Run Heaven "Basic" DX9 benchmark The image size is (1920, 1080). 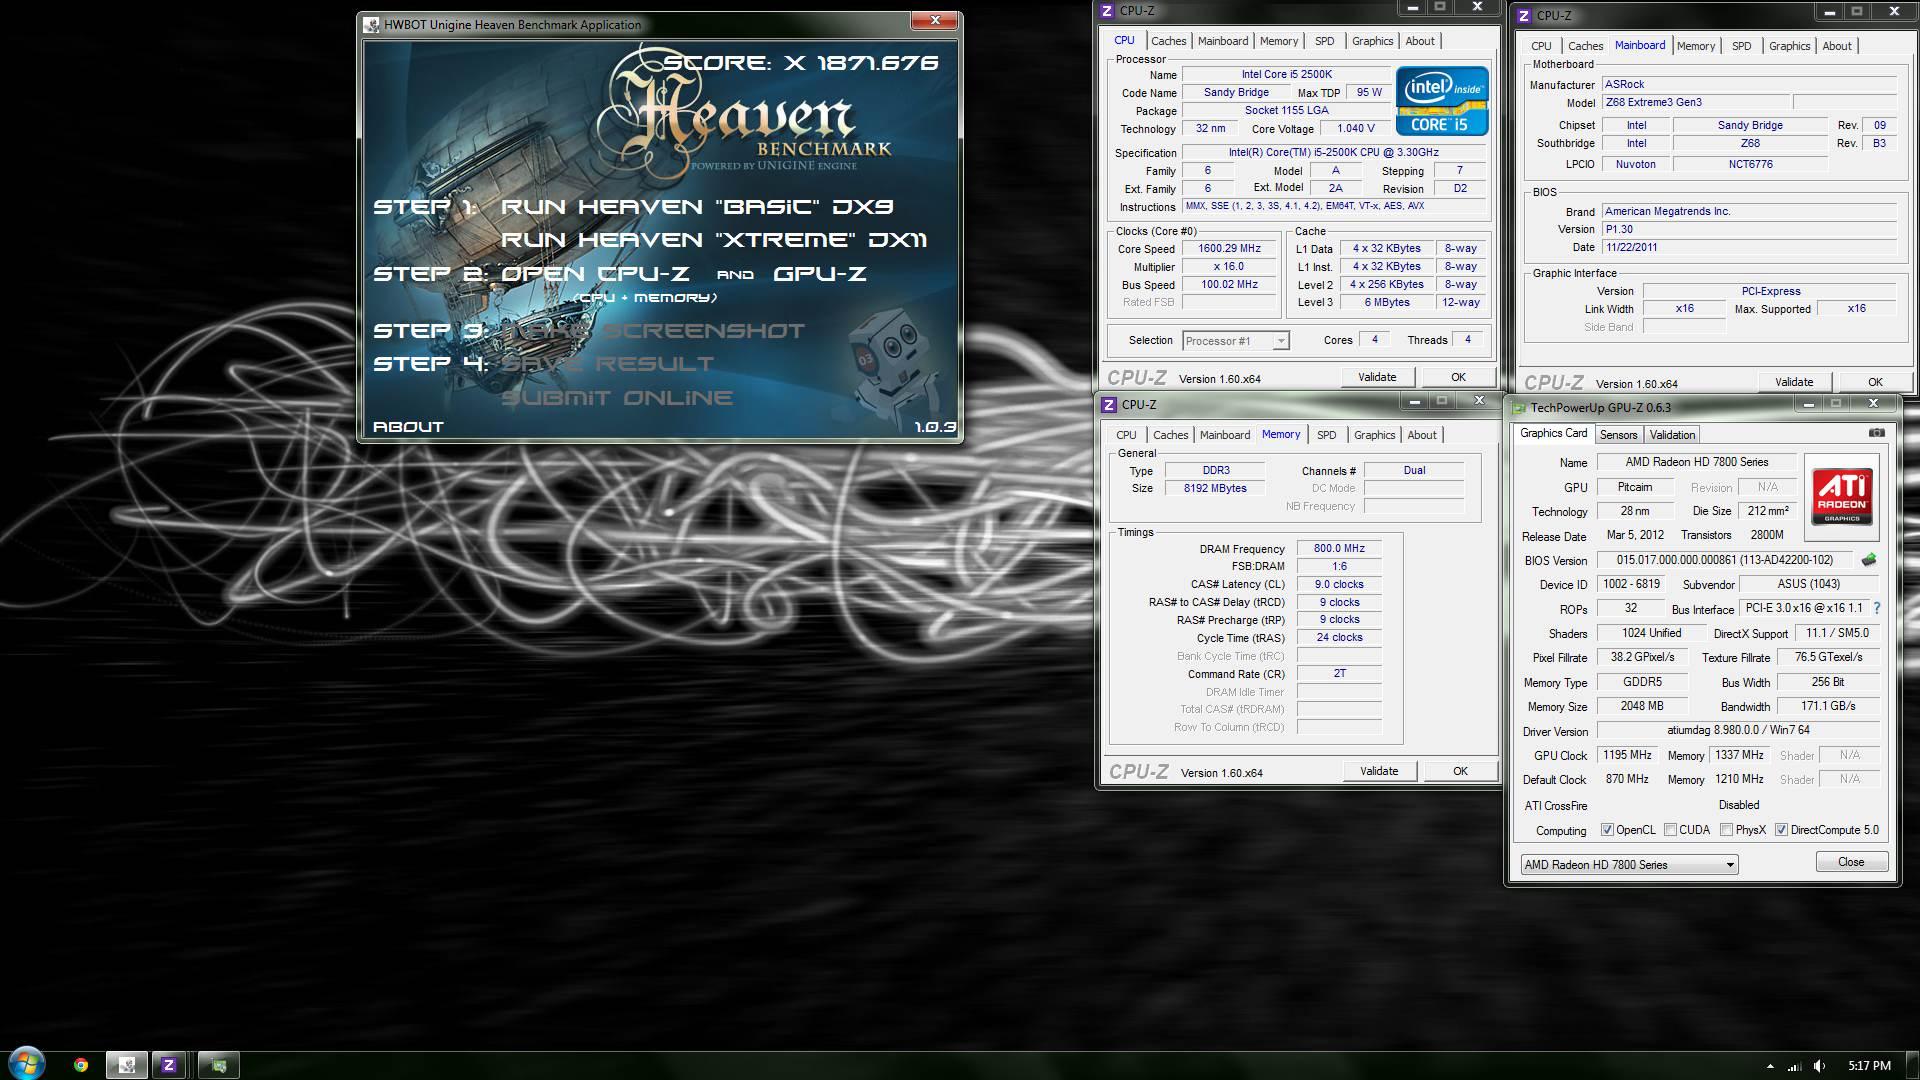697,207
